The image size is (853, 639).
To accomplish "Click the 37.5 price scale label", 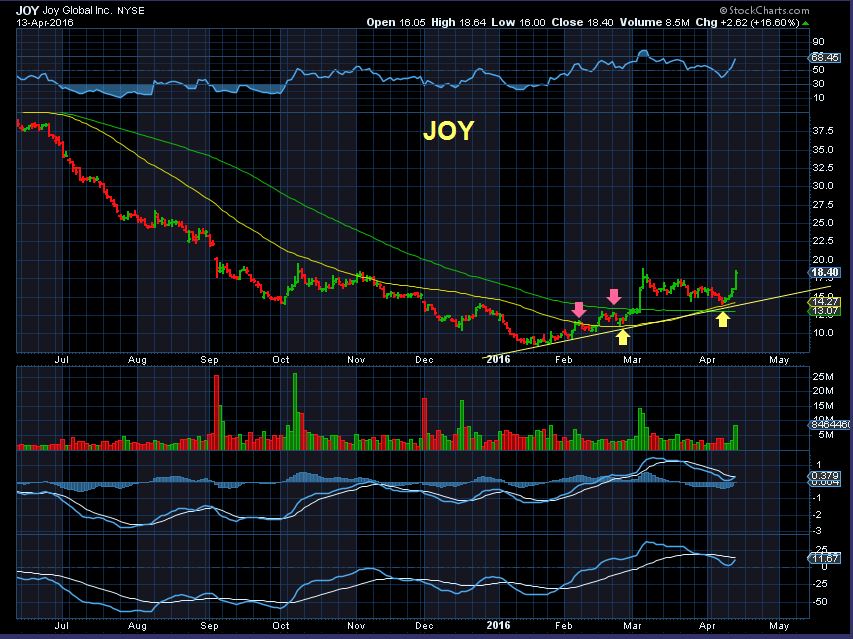I will (823, 131).
